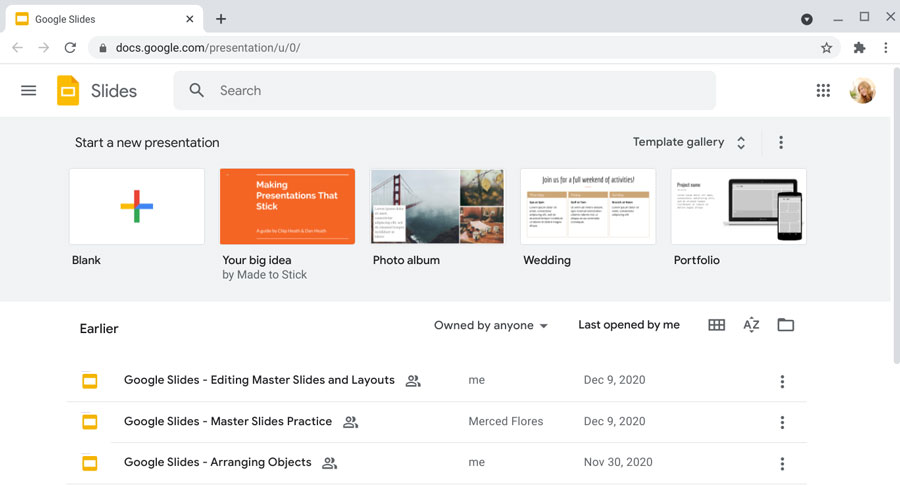Open the Google apps grid

point(823,91)
